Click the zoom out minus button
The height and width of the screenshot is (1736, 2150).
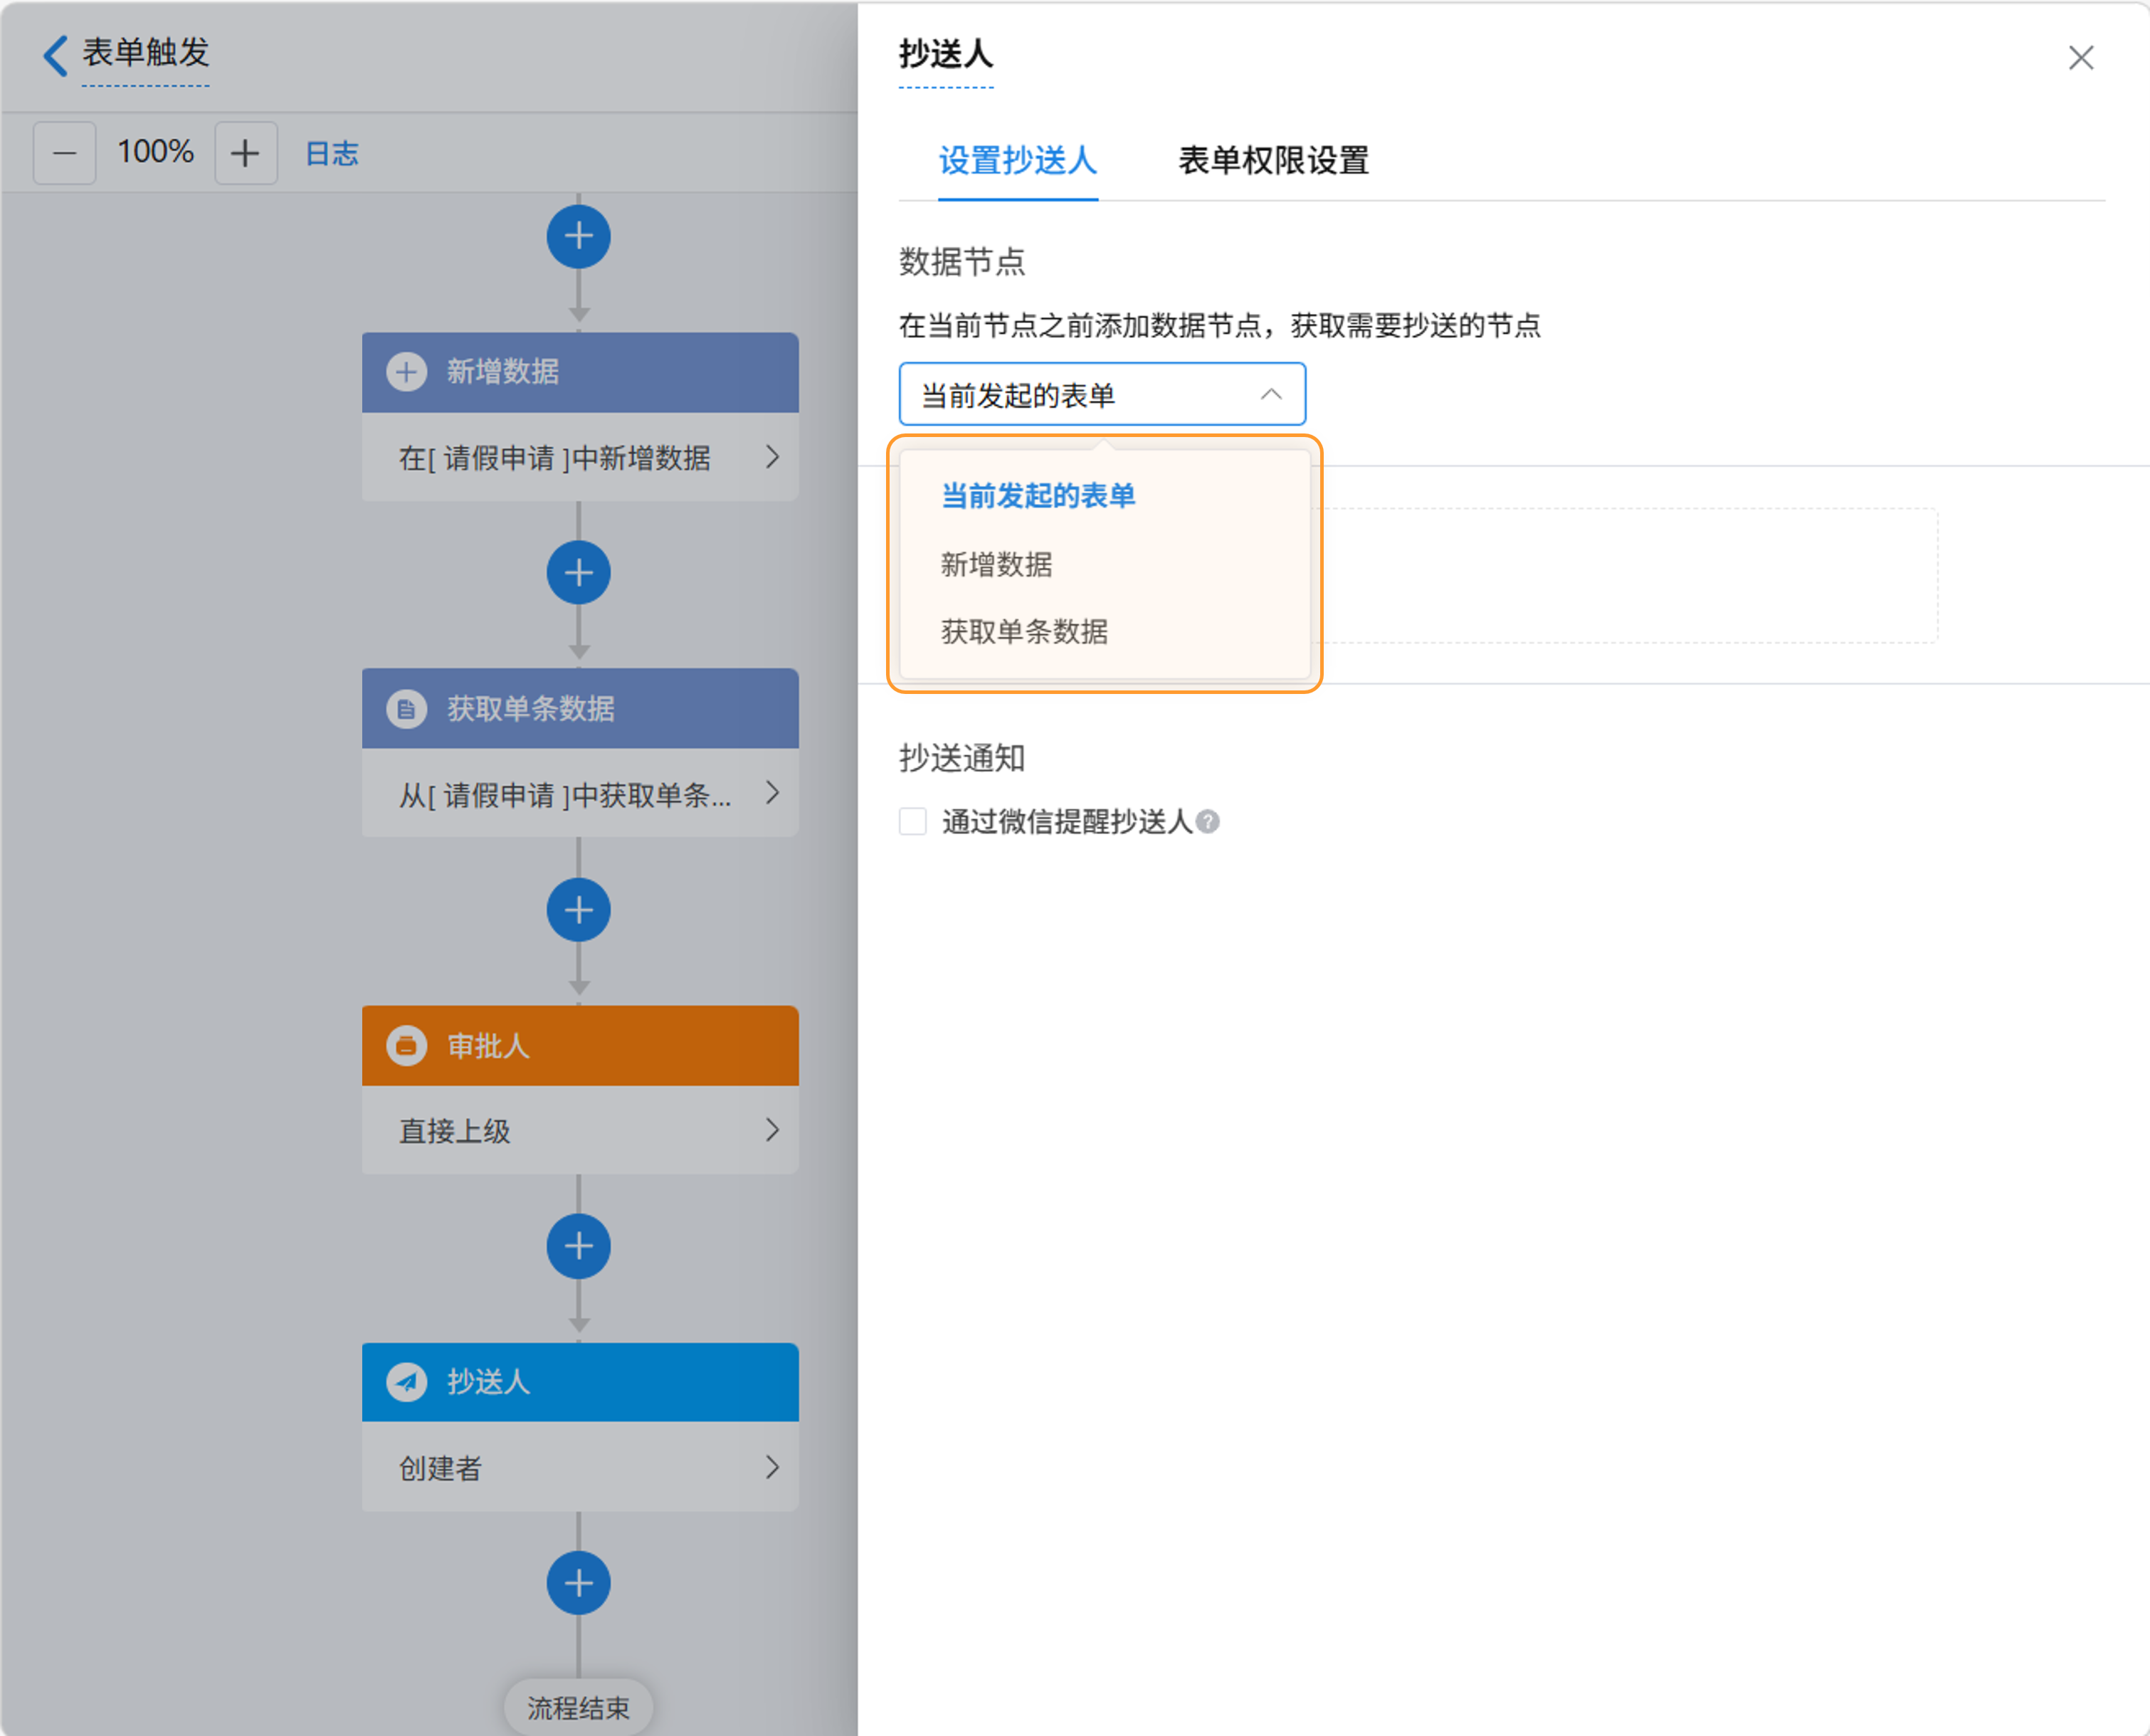click(65, 153)
